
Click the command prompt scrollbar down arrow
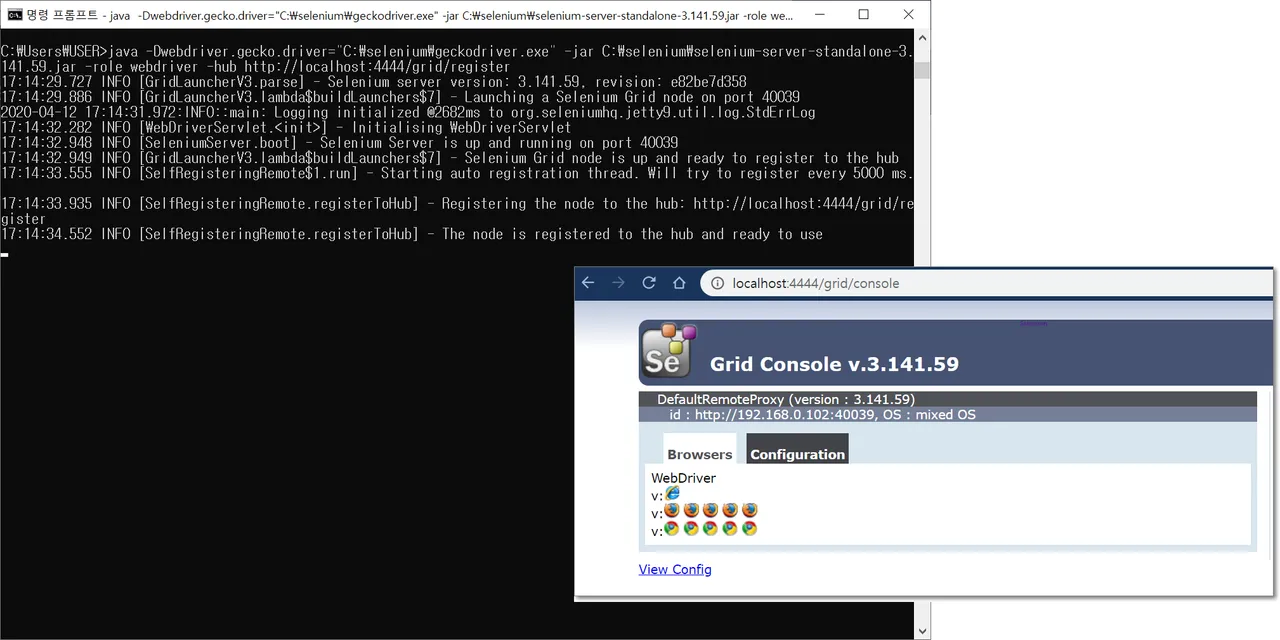click(923, 632)
